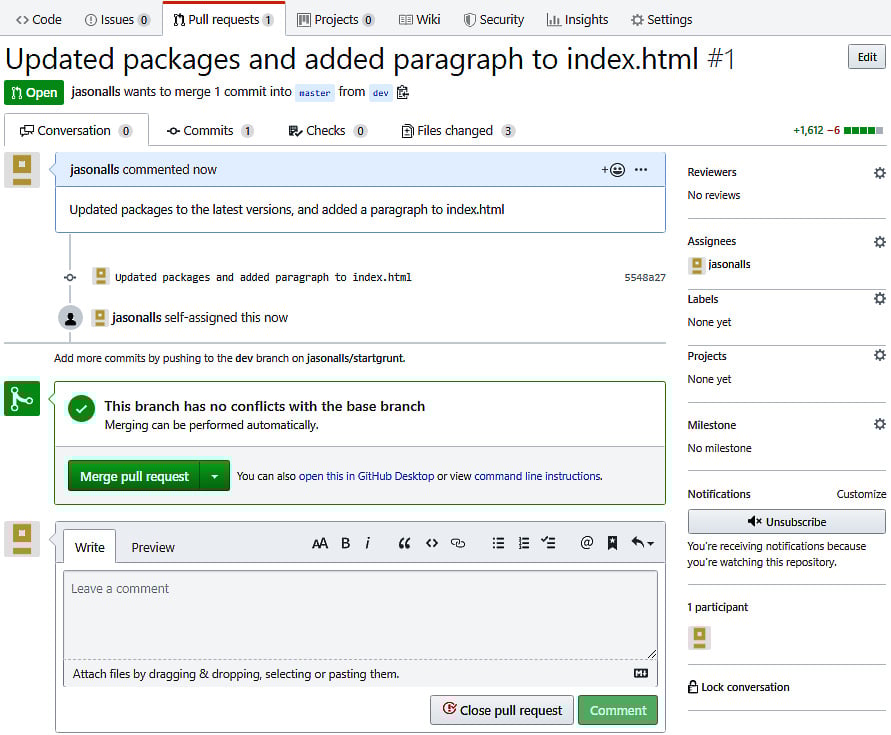This screenshot has height=735, width=891.
Task: Add a bulleted list
Action: pyautogui.click(x=498, y=543)
